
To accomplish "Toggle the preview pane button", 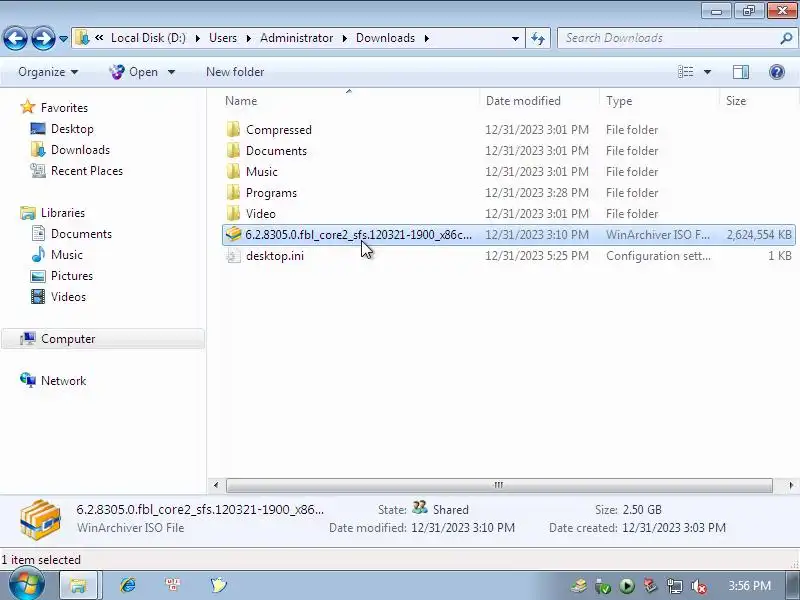I will 741,72.
